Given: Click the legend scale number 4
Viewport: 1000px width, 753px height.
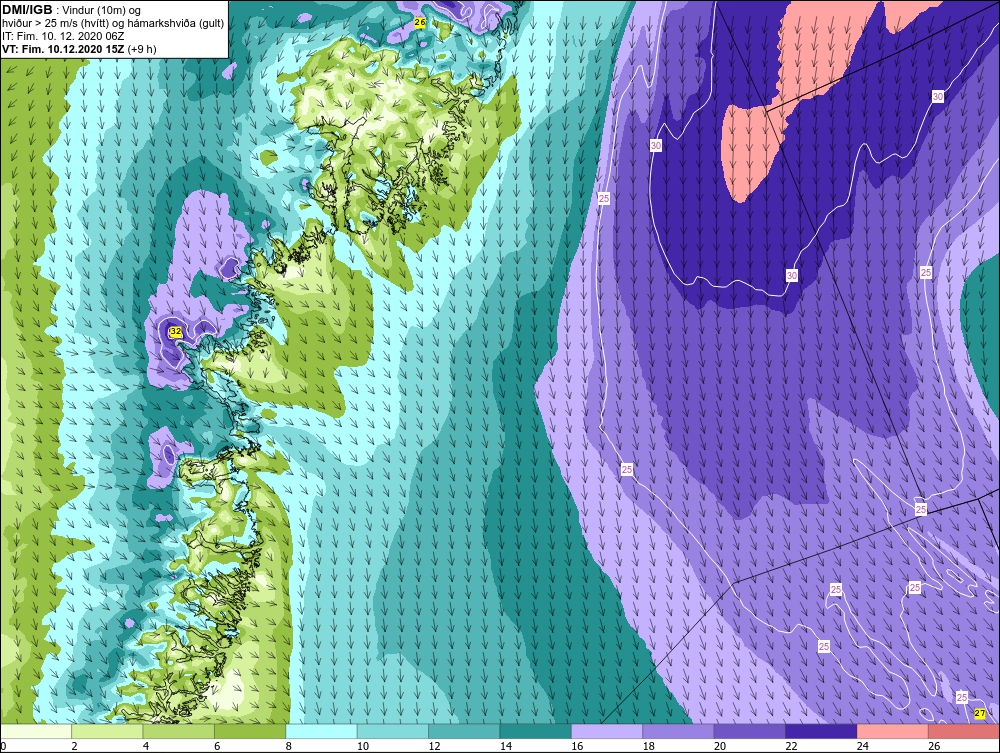Looking at the screenshot, I should [x=146, y=746].
